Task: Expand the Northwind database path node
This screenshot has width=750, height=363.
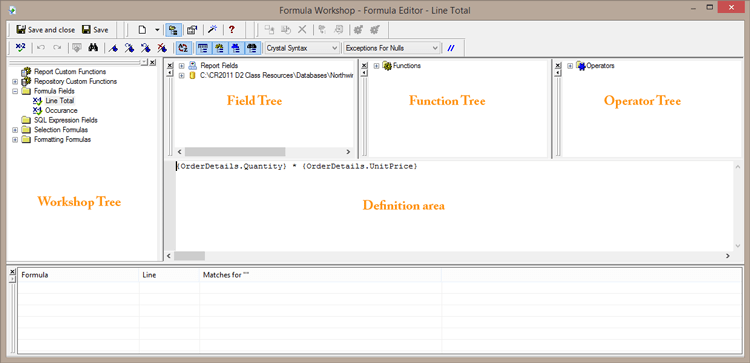Action: pyautogui.click(x=182, y=76)
